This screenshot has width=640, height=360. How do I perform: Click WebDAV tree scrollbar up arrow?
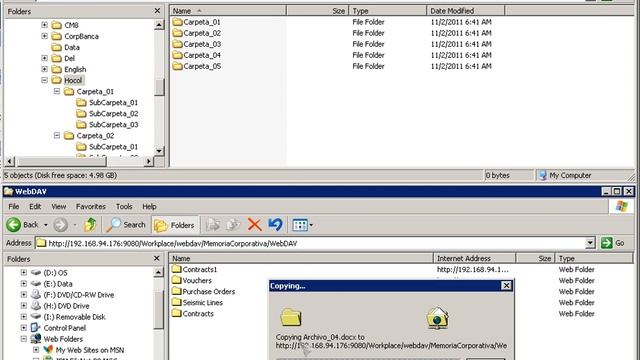(x=158, y=272)
